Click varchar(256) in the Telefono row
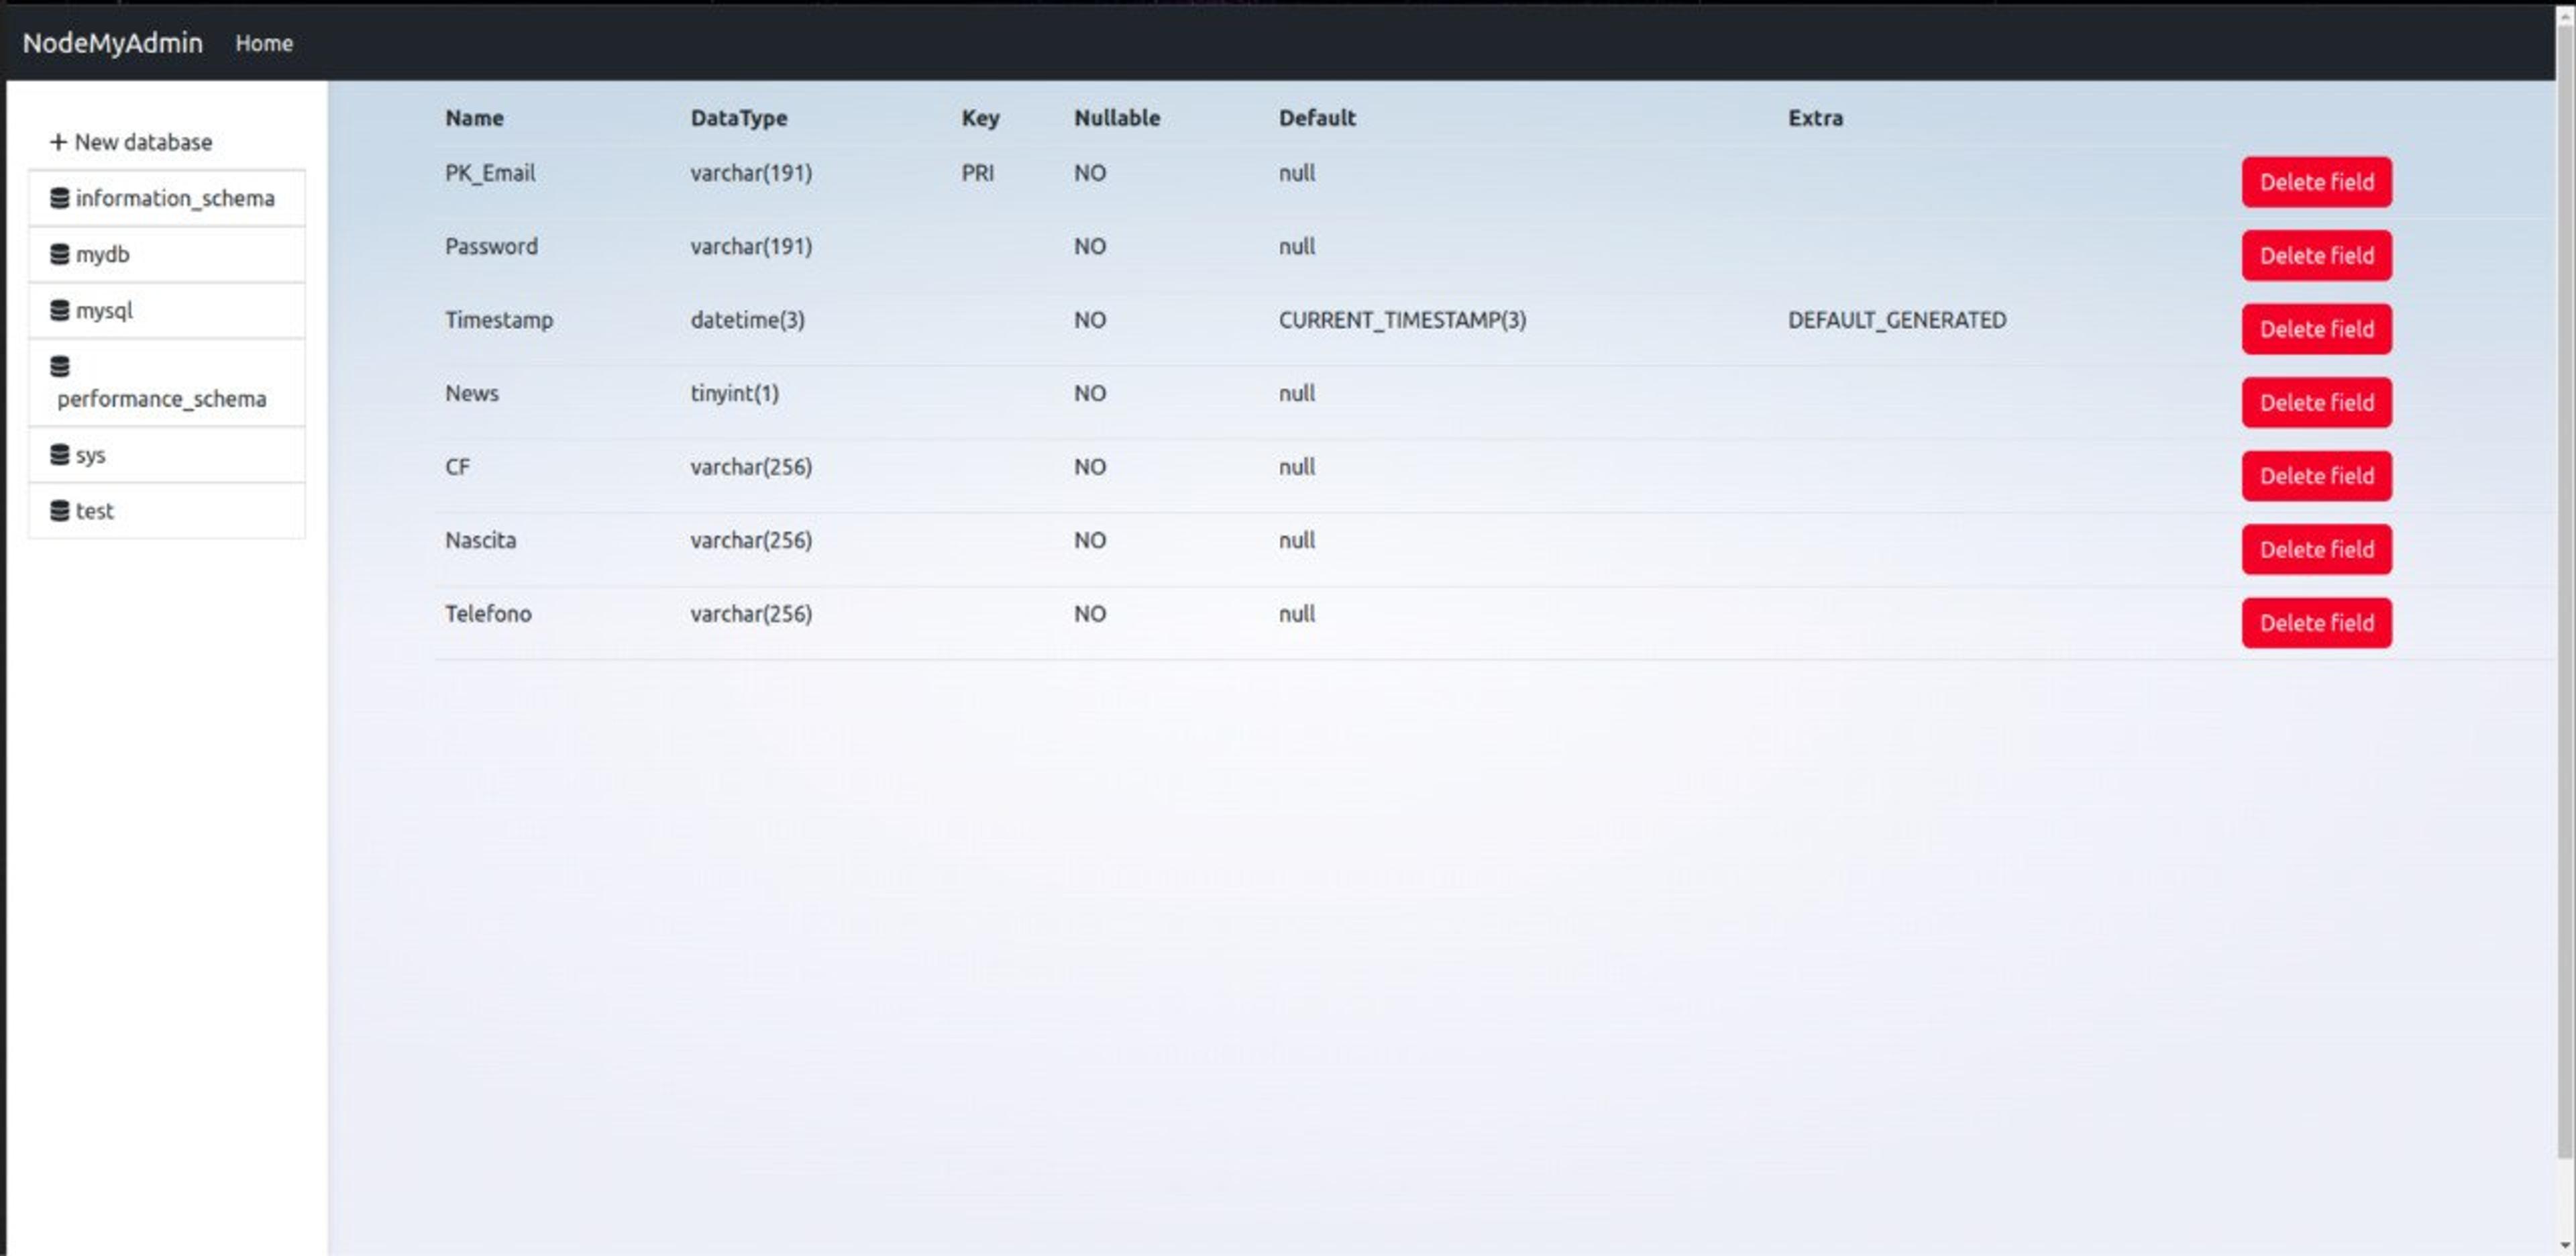2576x1256 pixels. (751, 614)
